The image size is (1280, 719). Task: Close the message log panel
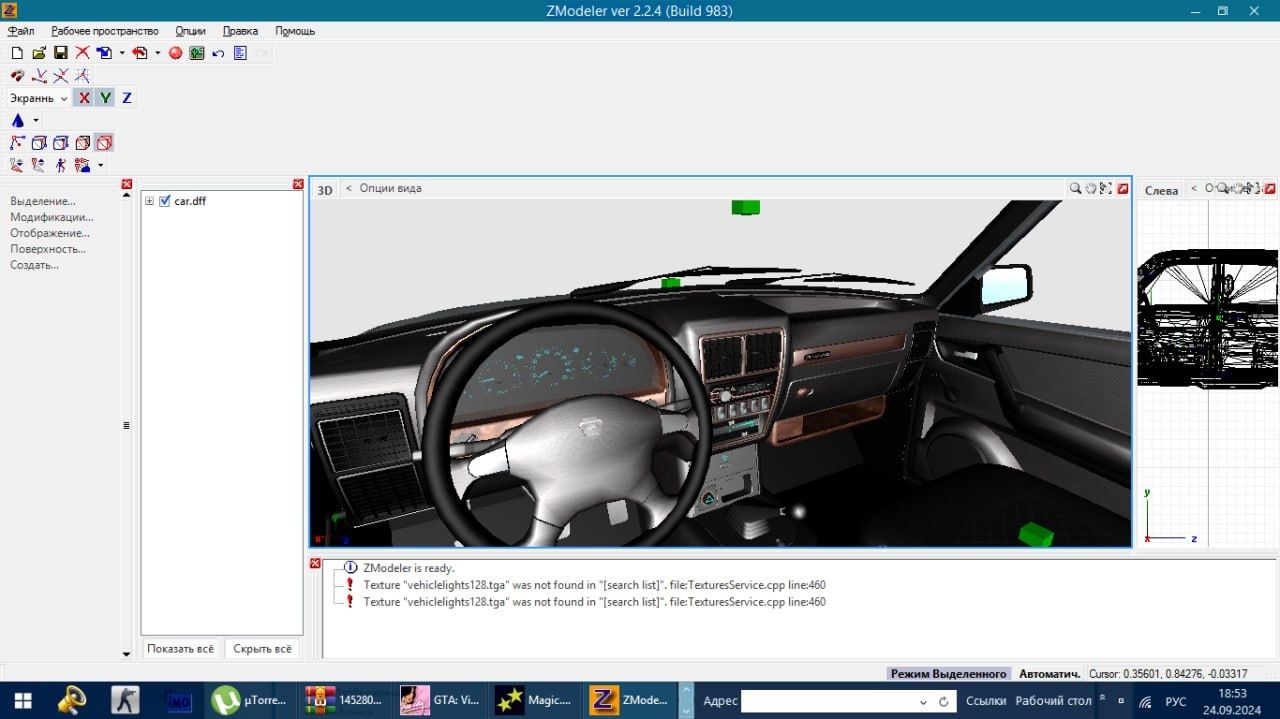tap(315, 564)
